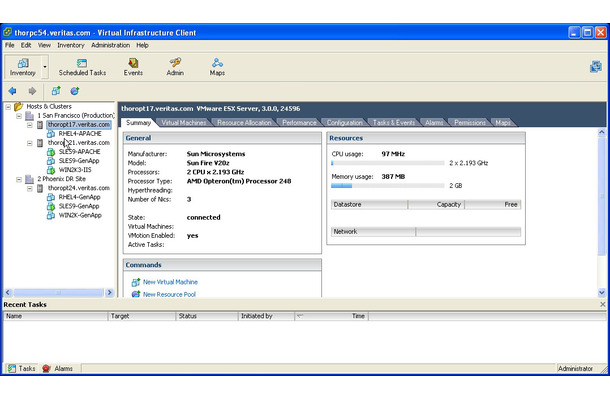Select the WIN2K-GenApp virtual machine
Screen dimensions: 610x400
click(x=80, y=215)
